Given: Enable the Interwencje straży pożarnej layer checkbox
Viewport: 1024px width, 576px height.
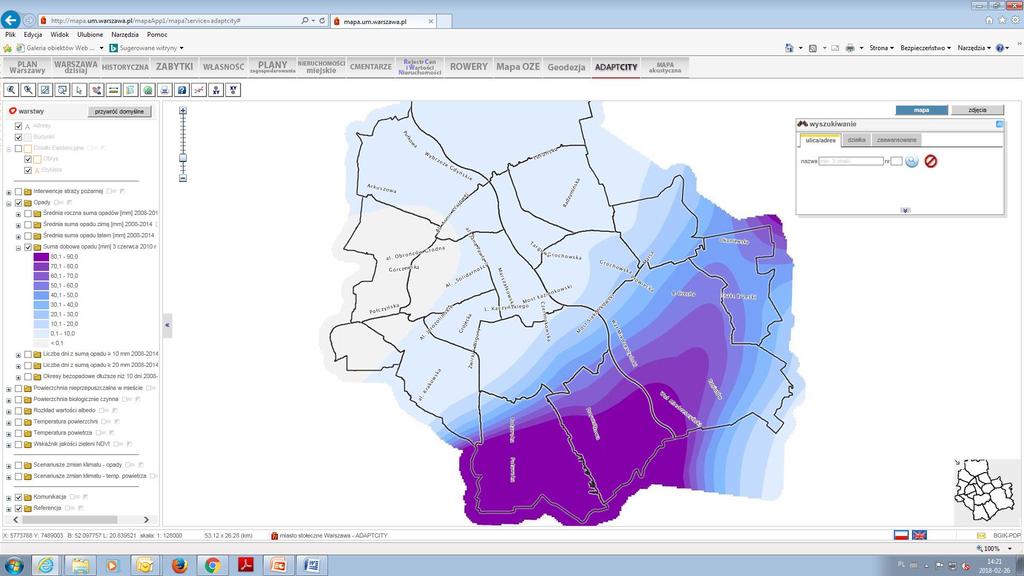Looking at the screenshot, I should [x=18, y=192].
